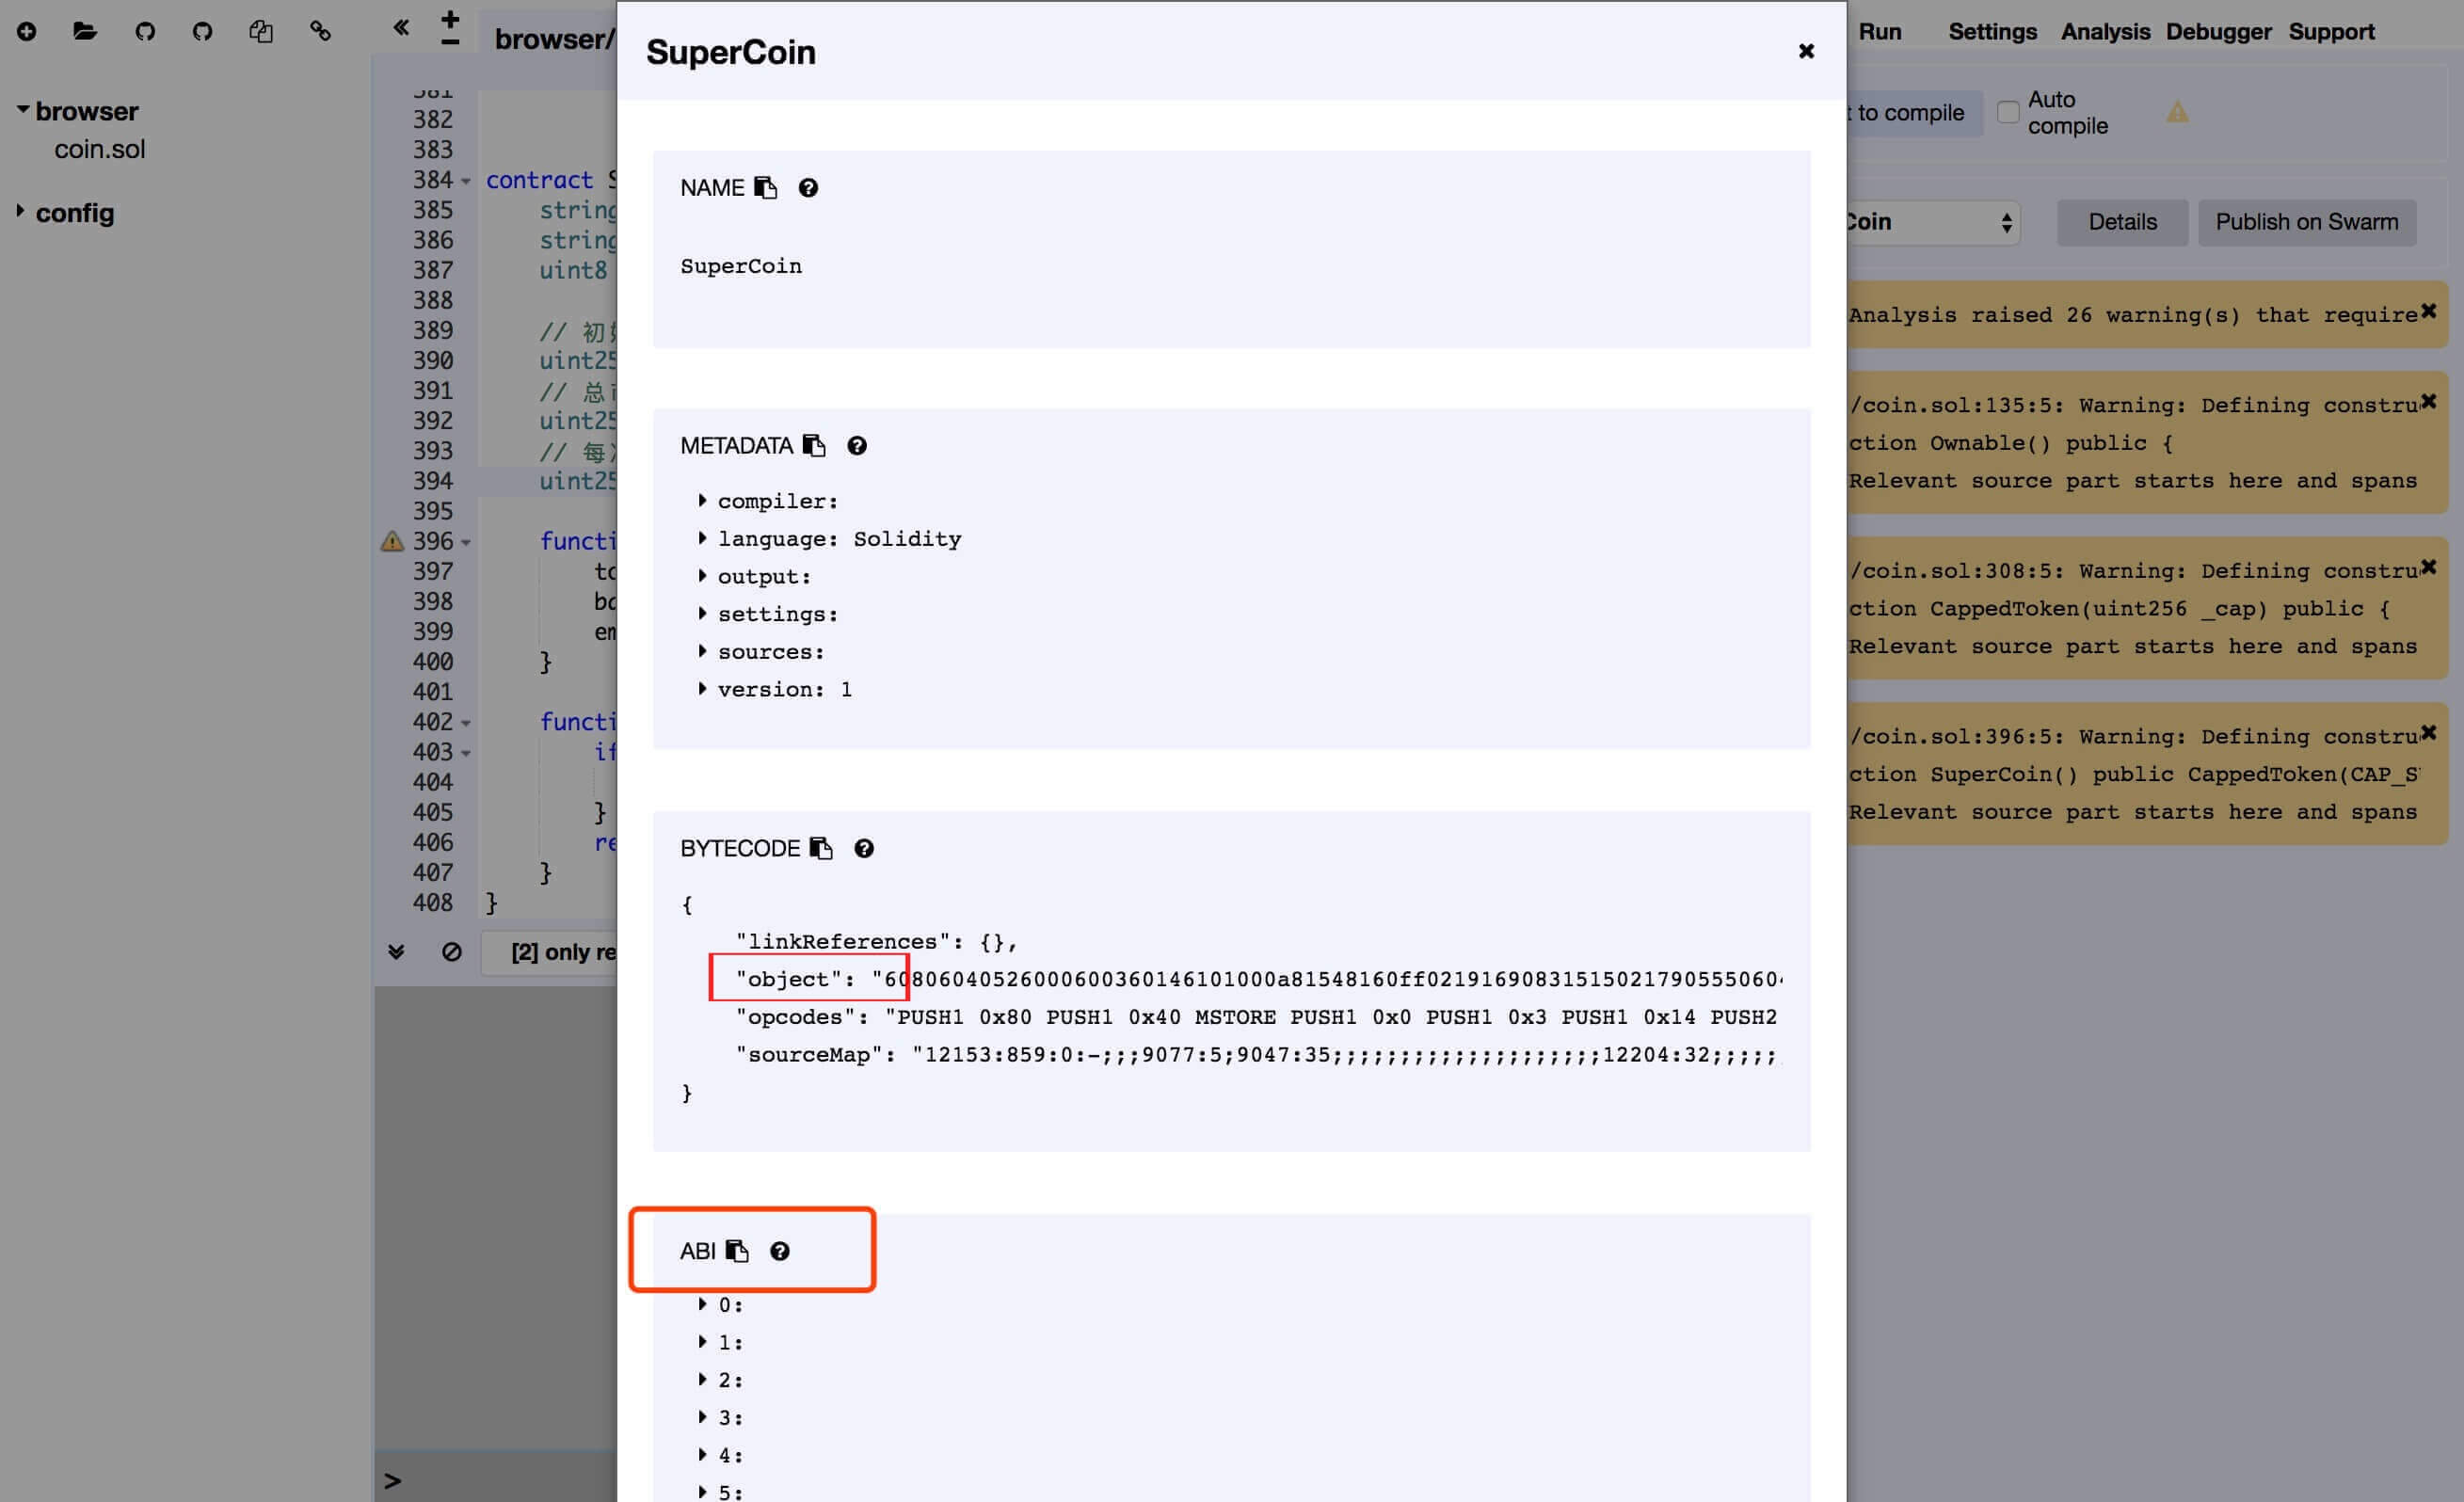Create a new file with plus icon
The height and width of the screenshot is (1502, 2464).
(27, 32)
